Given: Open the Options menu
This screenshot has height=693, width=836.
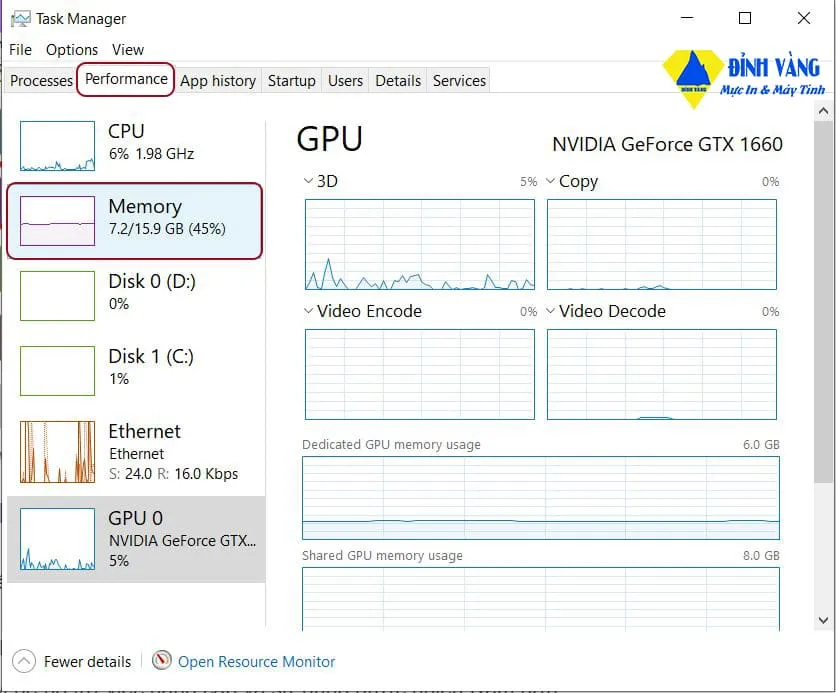Looking at the screenshot, I should tap(72, 49).
